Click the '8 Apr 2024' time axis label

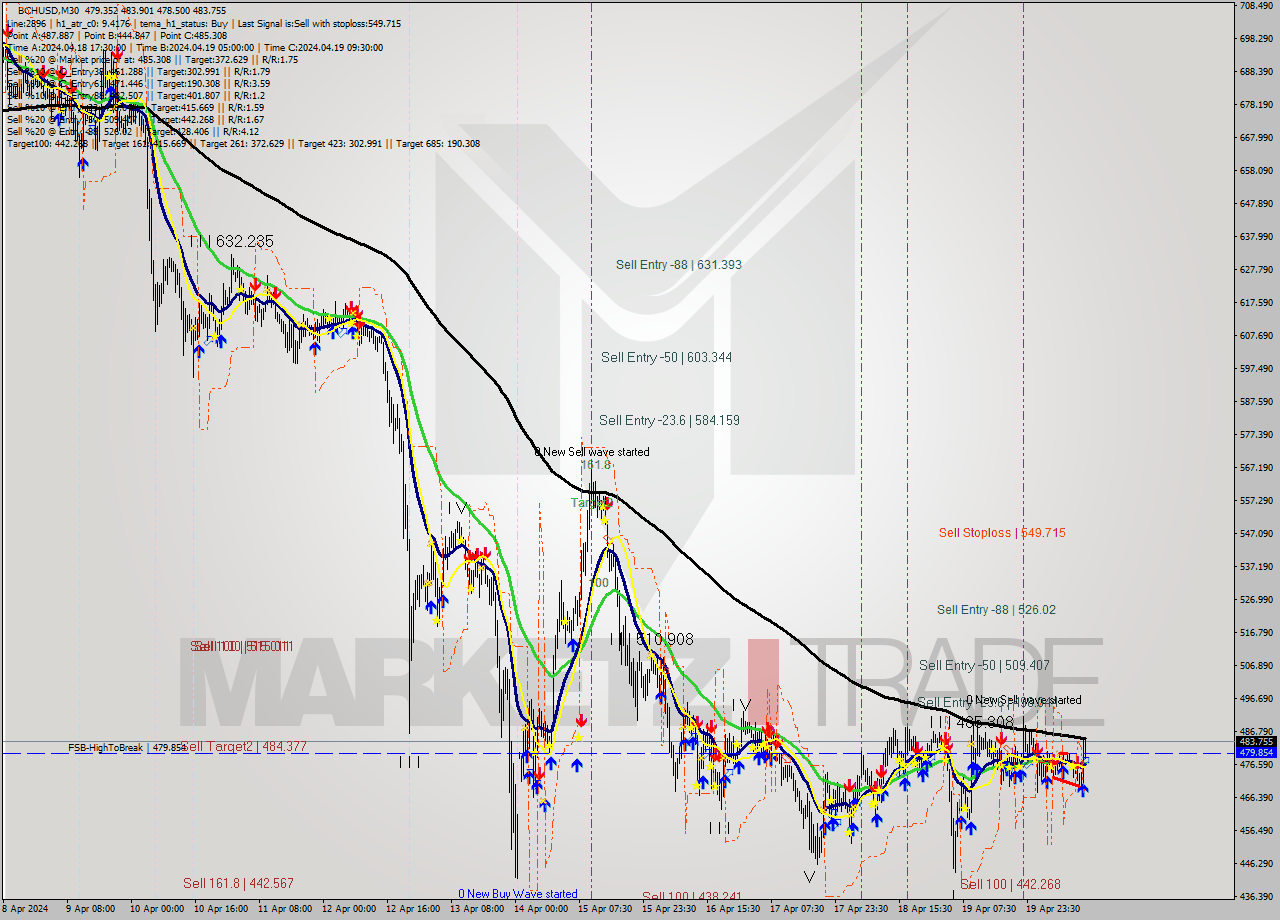tap(23, 910)
